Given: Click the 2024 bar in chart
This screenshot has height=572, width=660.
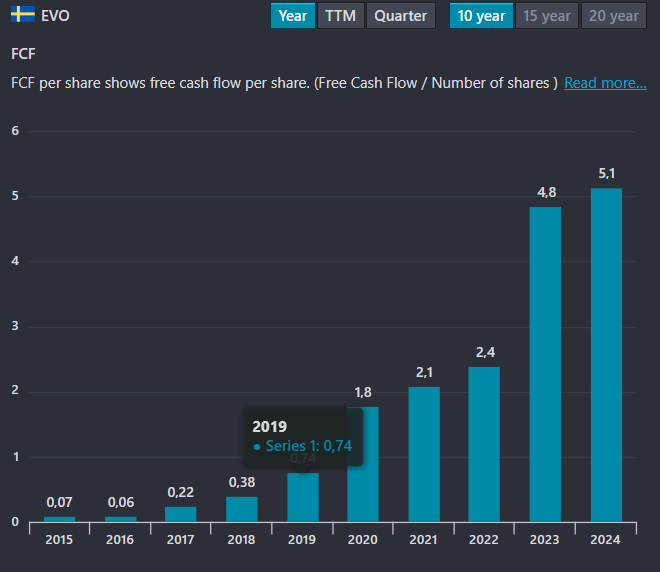Looking at the screenshot, I should coord(606,355).
